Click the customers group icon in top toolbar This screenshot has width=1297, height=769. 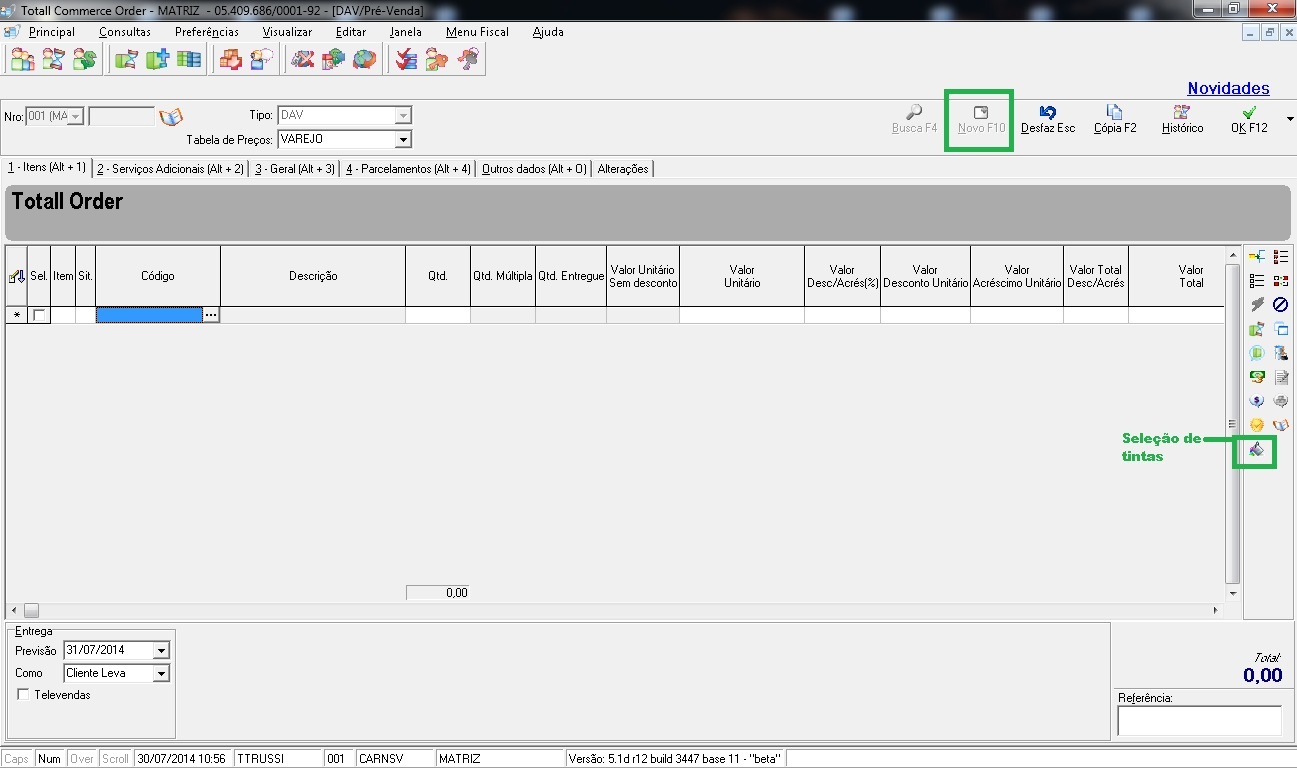pyautogui.click(x=22, y=60)
